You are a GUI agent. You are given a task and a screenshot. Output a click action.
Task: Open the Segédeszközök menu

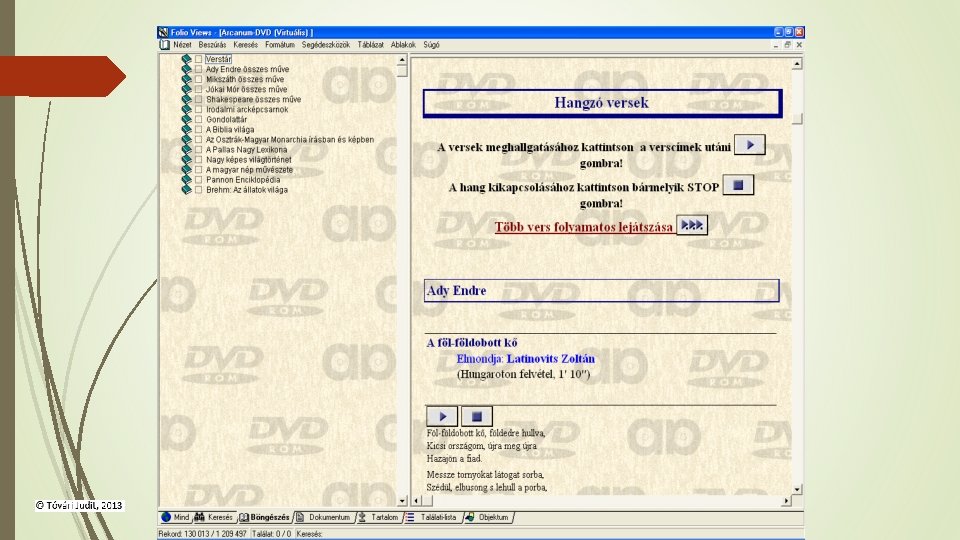pyautogui.click(x=326, y=45)
